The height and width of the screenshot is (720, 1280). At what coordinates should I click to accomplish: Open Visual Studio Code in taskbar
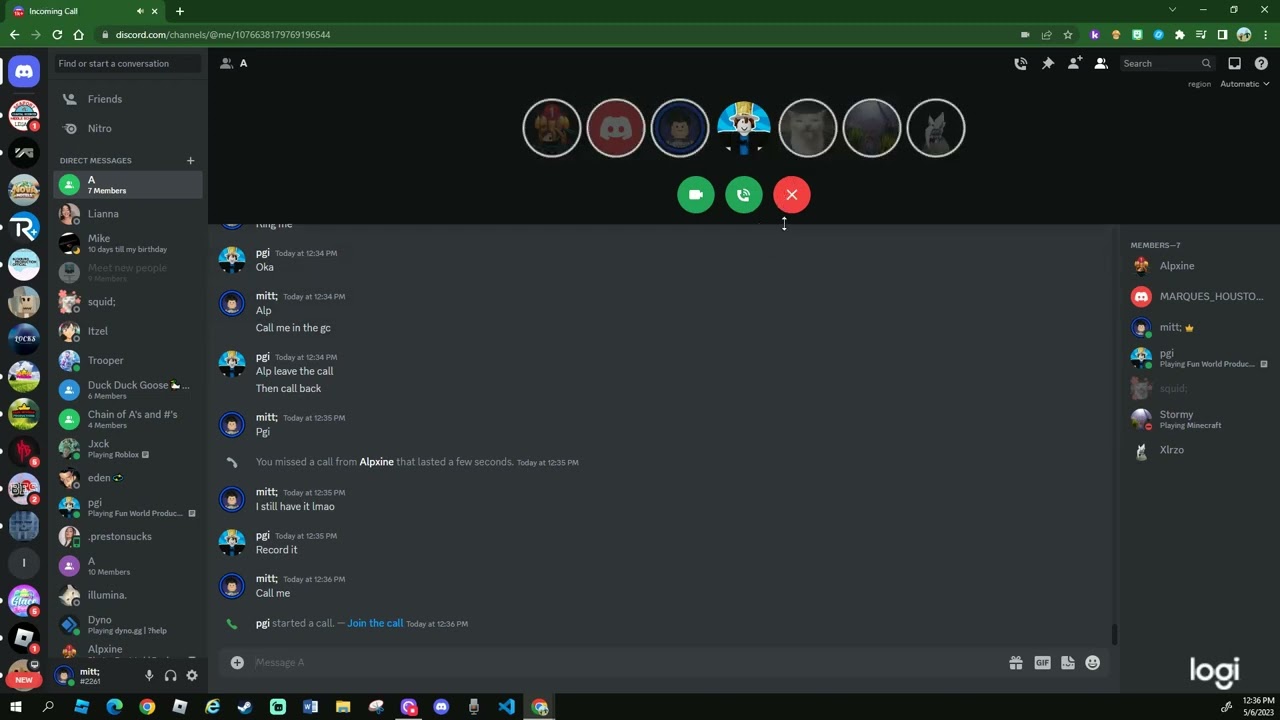point(507,707)
